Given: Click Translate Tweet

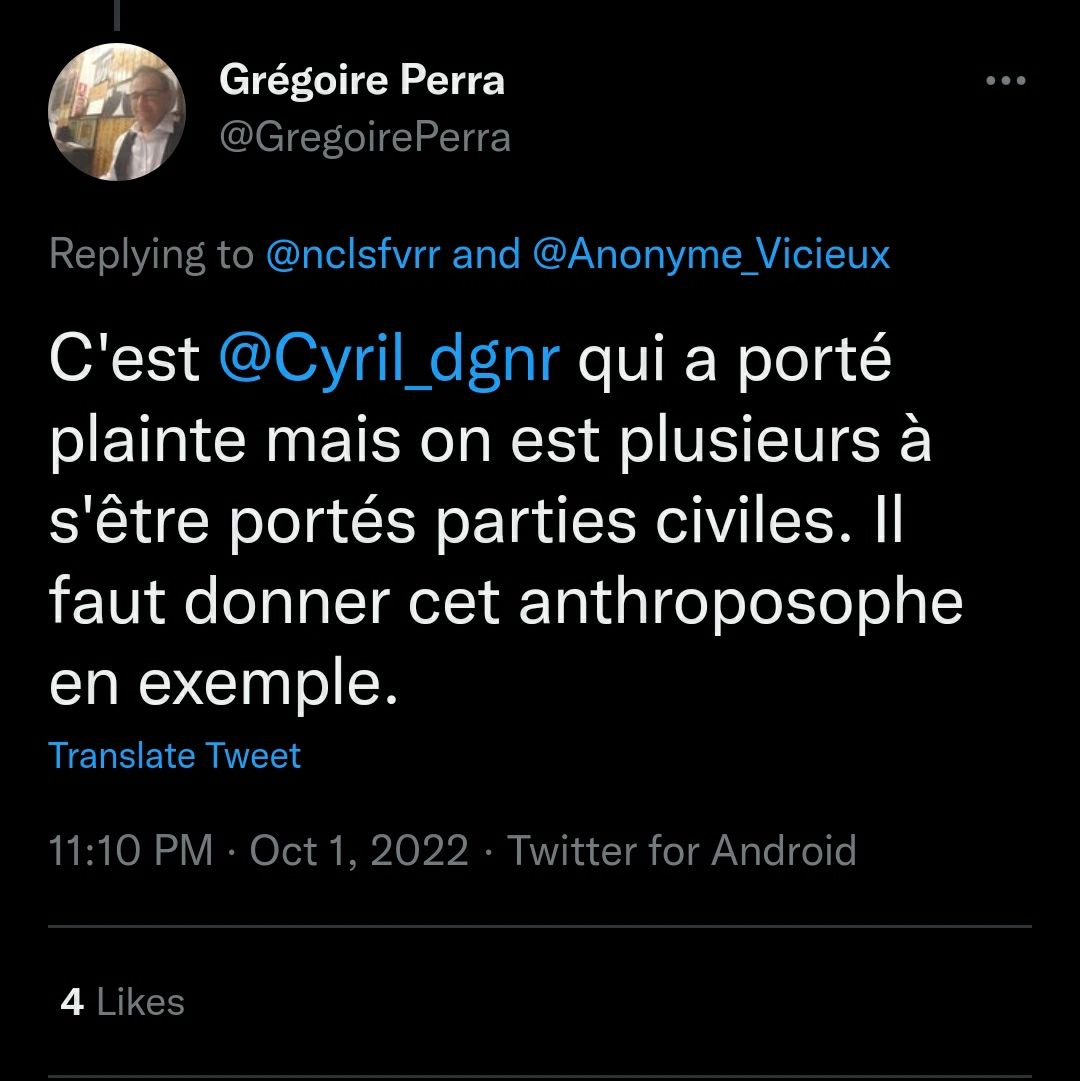Looking at the screenshot, I should pos(175,755).
